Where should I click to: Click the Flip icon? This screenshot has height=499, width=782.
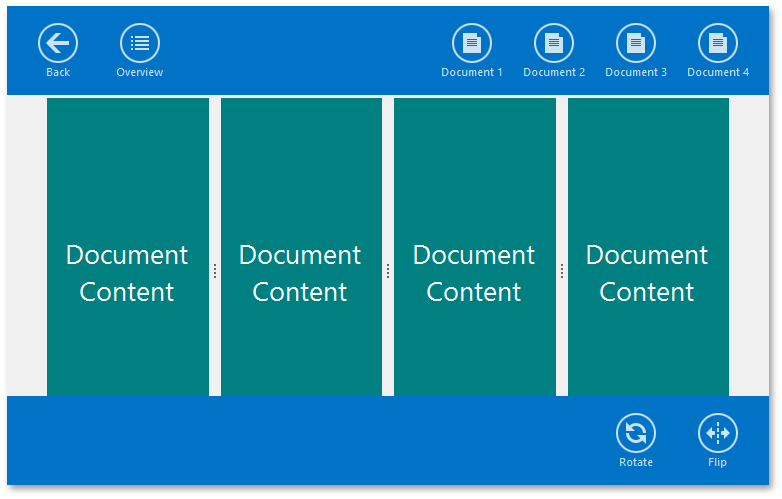pos(718,433)
